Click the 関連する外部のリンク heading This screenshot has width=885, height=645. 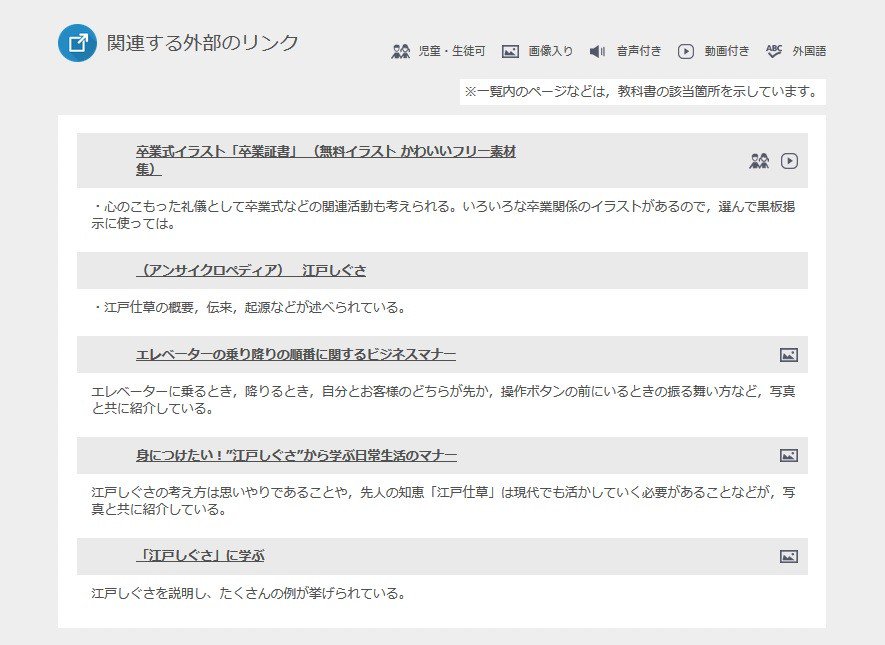click(x=203, y=43)
